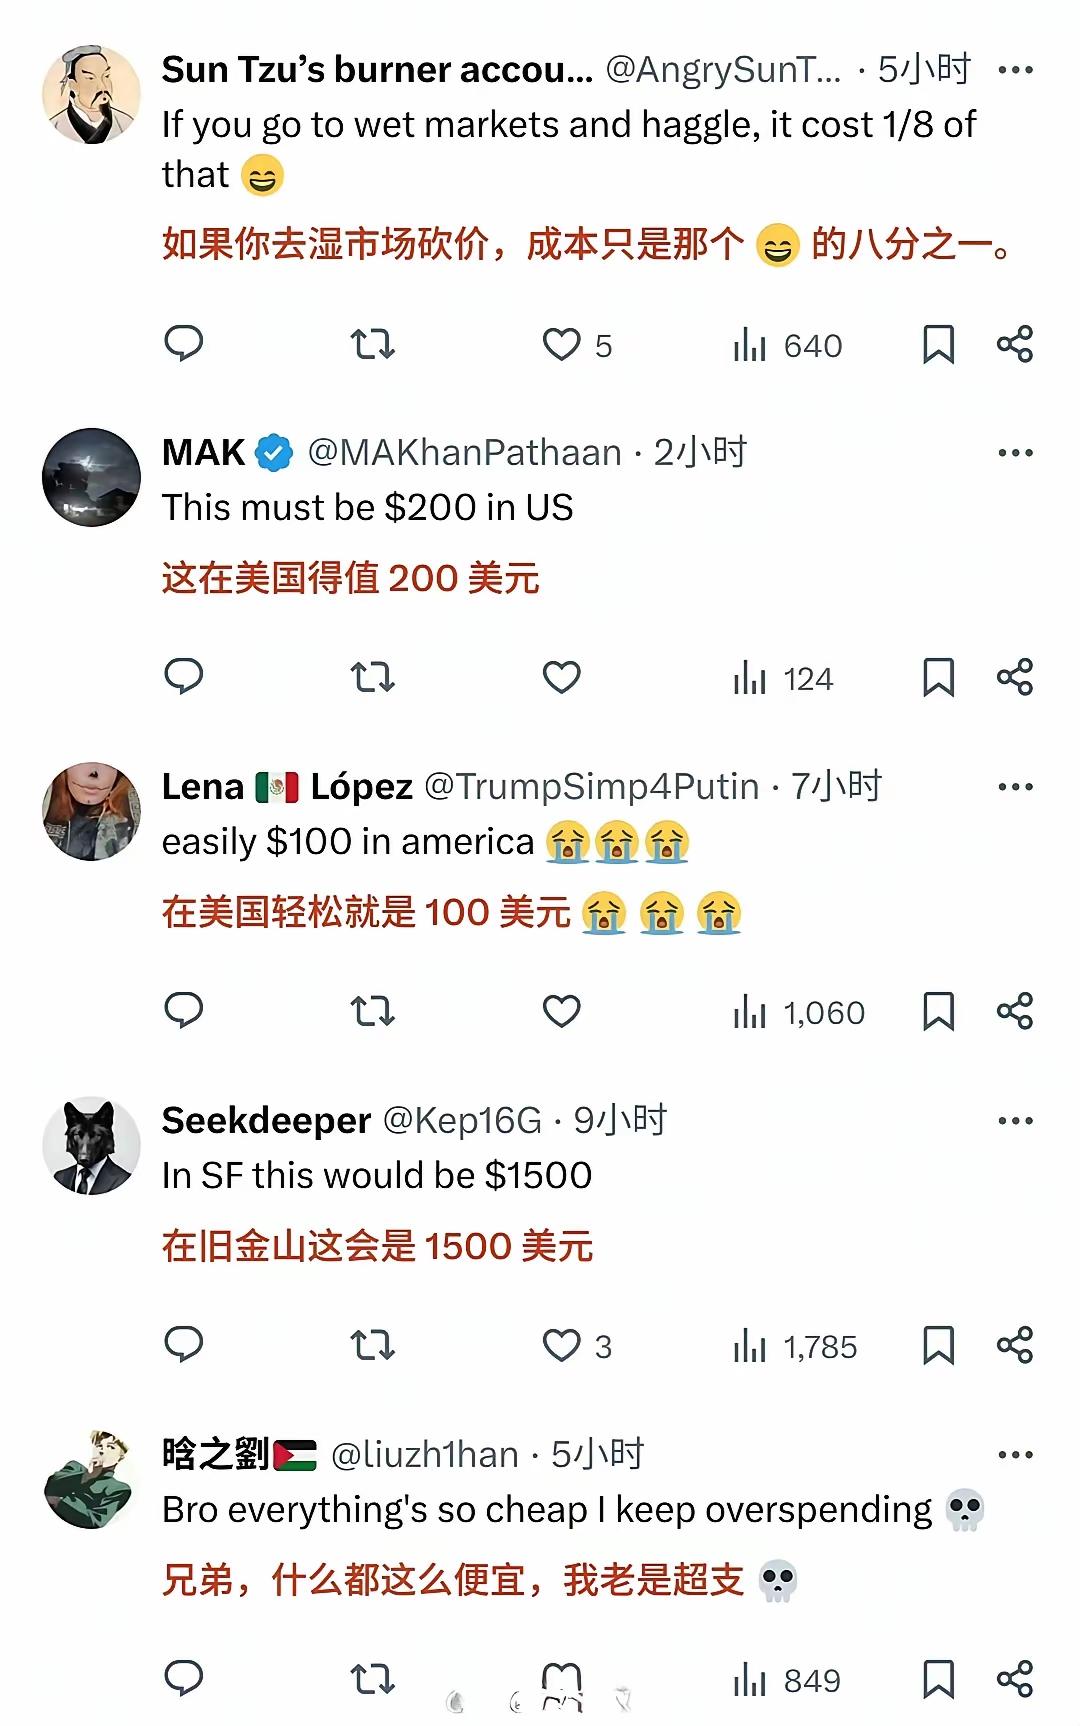The width and height of the screenshot is (1080, 1726).
Task: Reply to the liuzh1han overspending tweet
Action: pyautogui.click(x=184, y=1678)
